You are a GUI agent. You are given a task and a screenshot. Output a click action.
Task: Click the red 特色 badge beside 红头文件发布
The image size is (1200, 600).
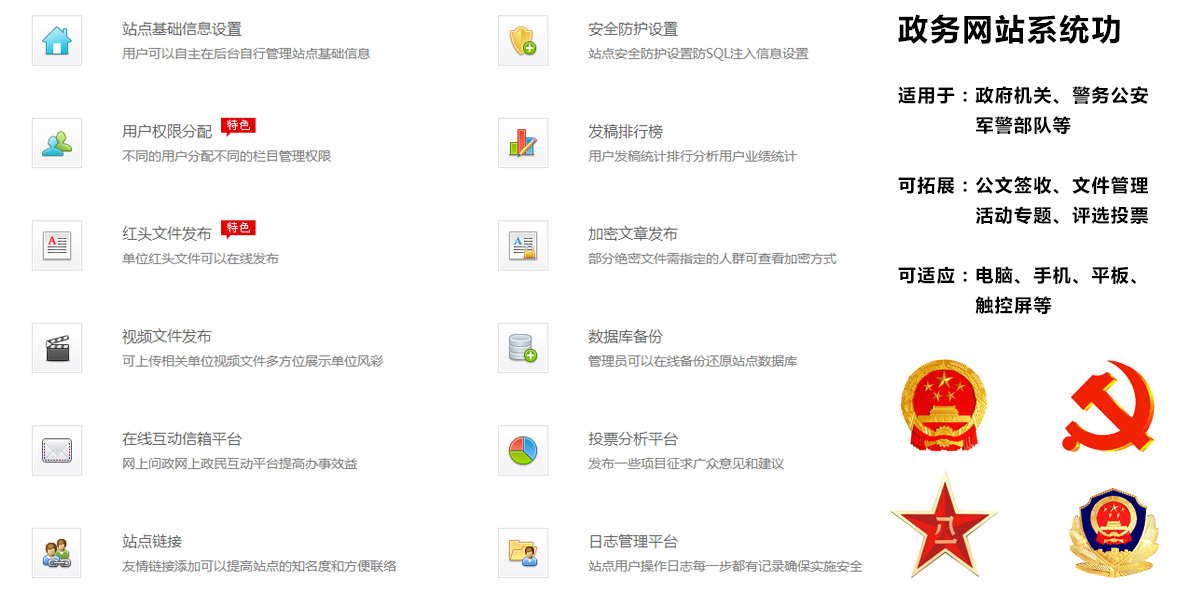[238, 229]
